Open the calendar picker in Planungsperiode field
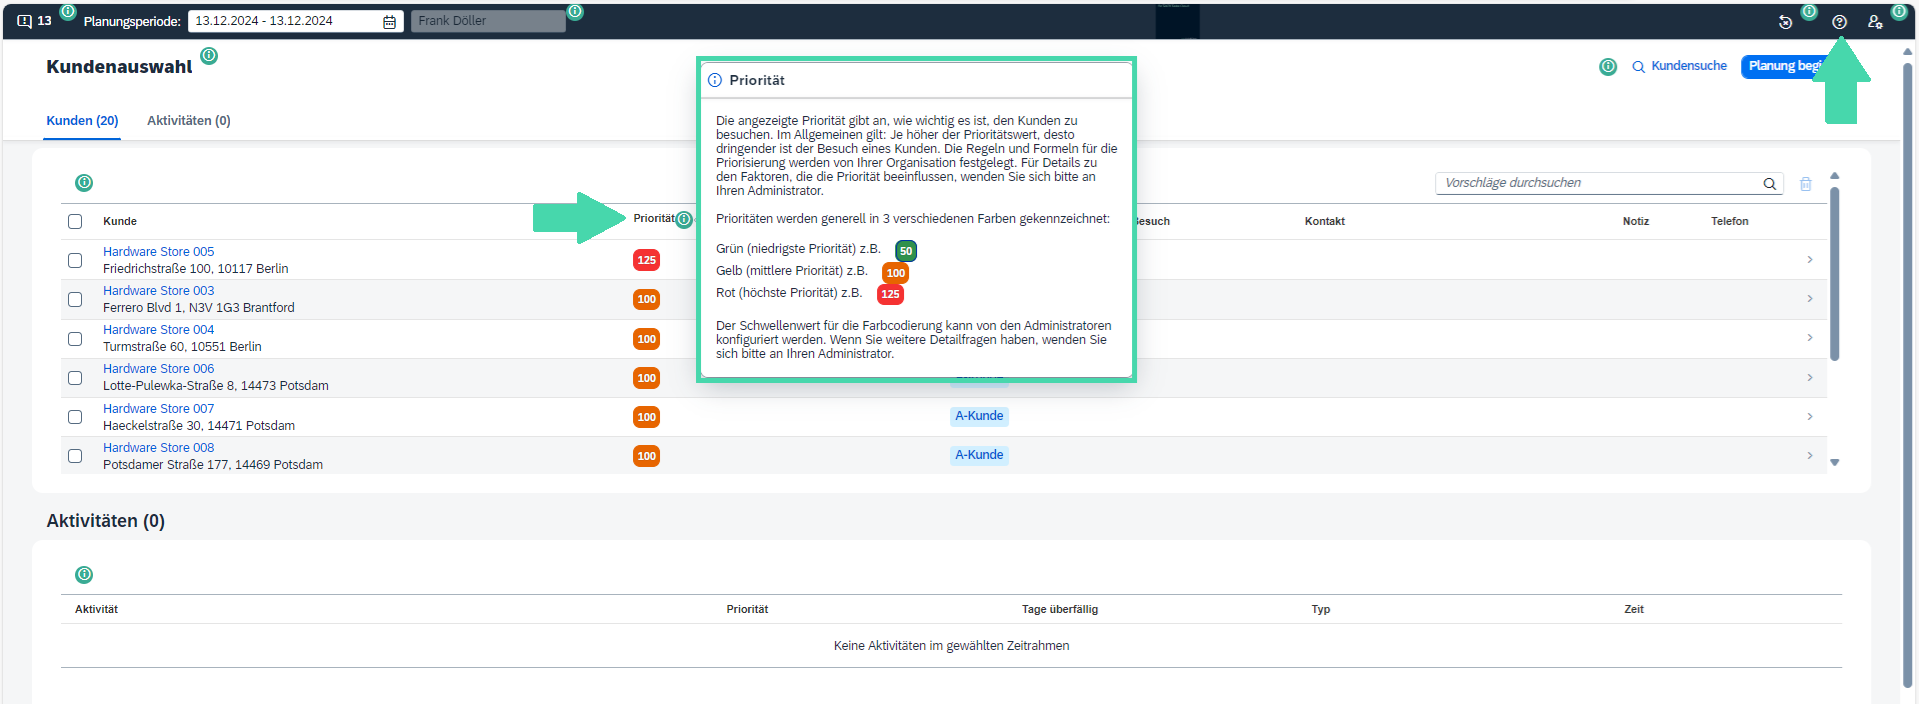1919x704 pixels. [x=389, y=22]
